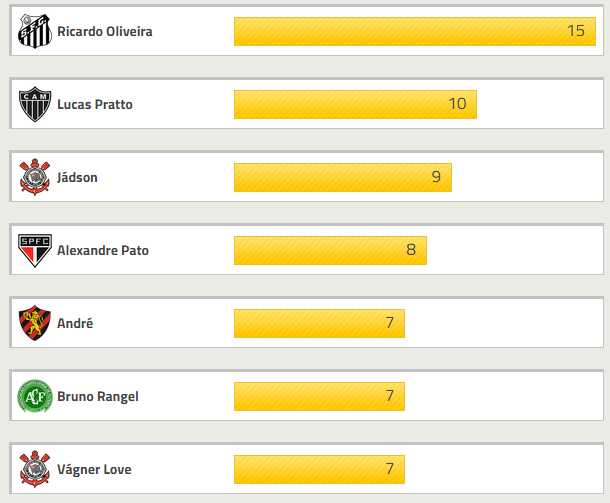Click Alexandre Pato's yellow 8-goal bar
Viewport: 610px width, 503px height.
point(330,250)
